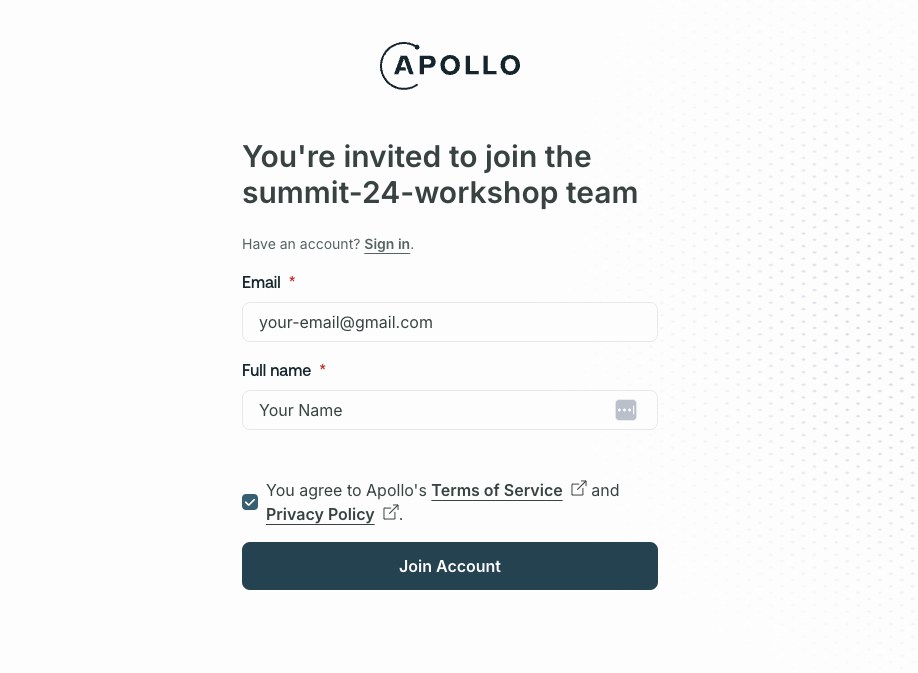
Task: Open the Privacy Policy link
Action: (320, 514)
